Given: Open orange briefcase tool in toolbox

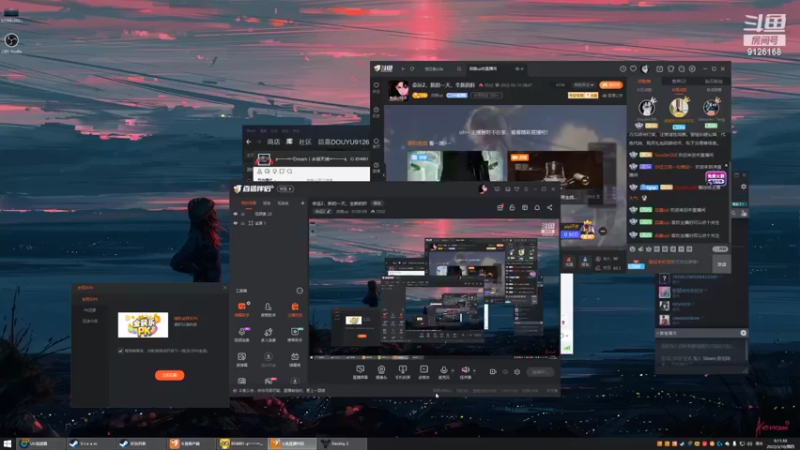Looking at the screenshot, I should 295,309.
